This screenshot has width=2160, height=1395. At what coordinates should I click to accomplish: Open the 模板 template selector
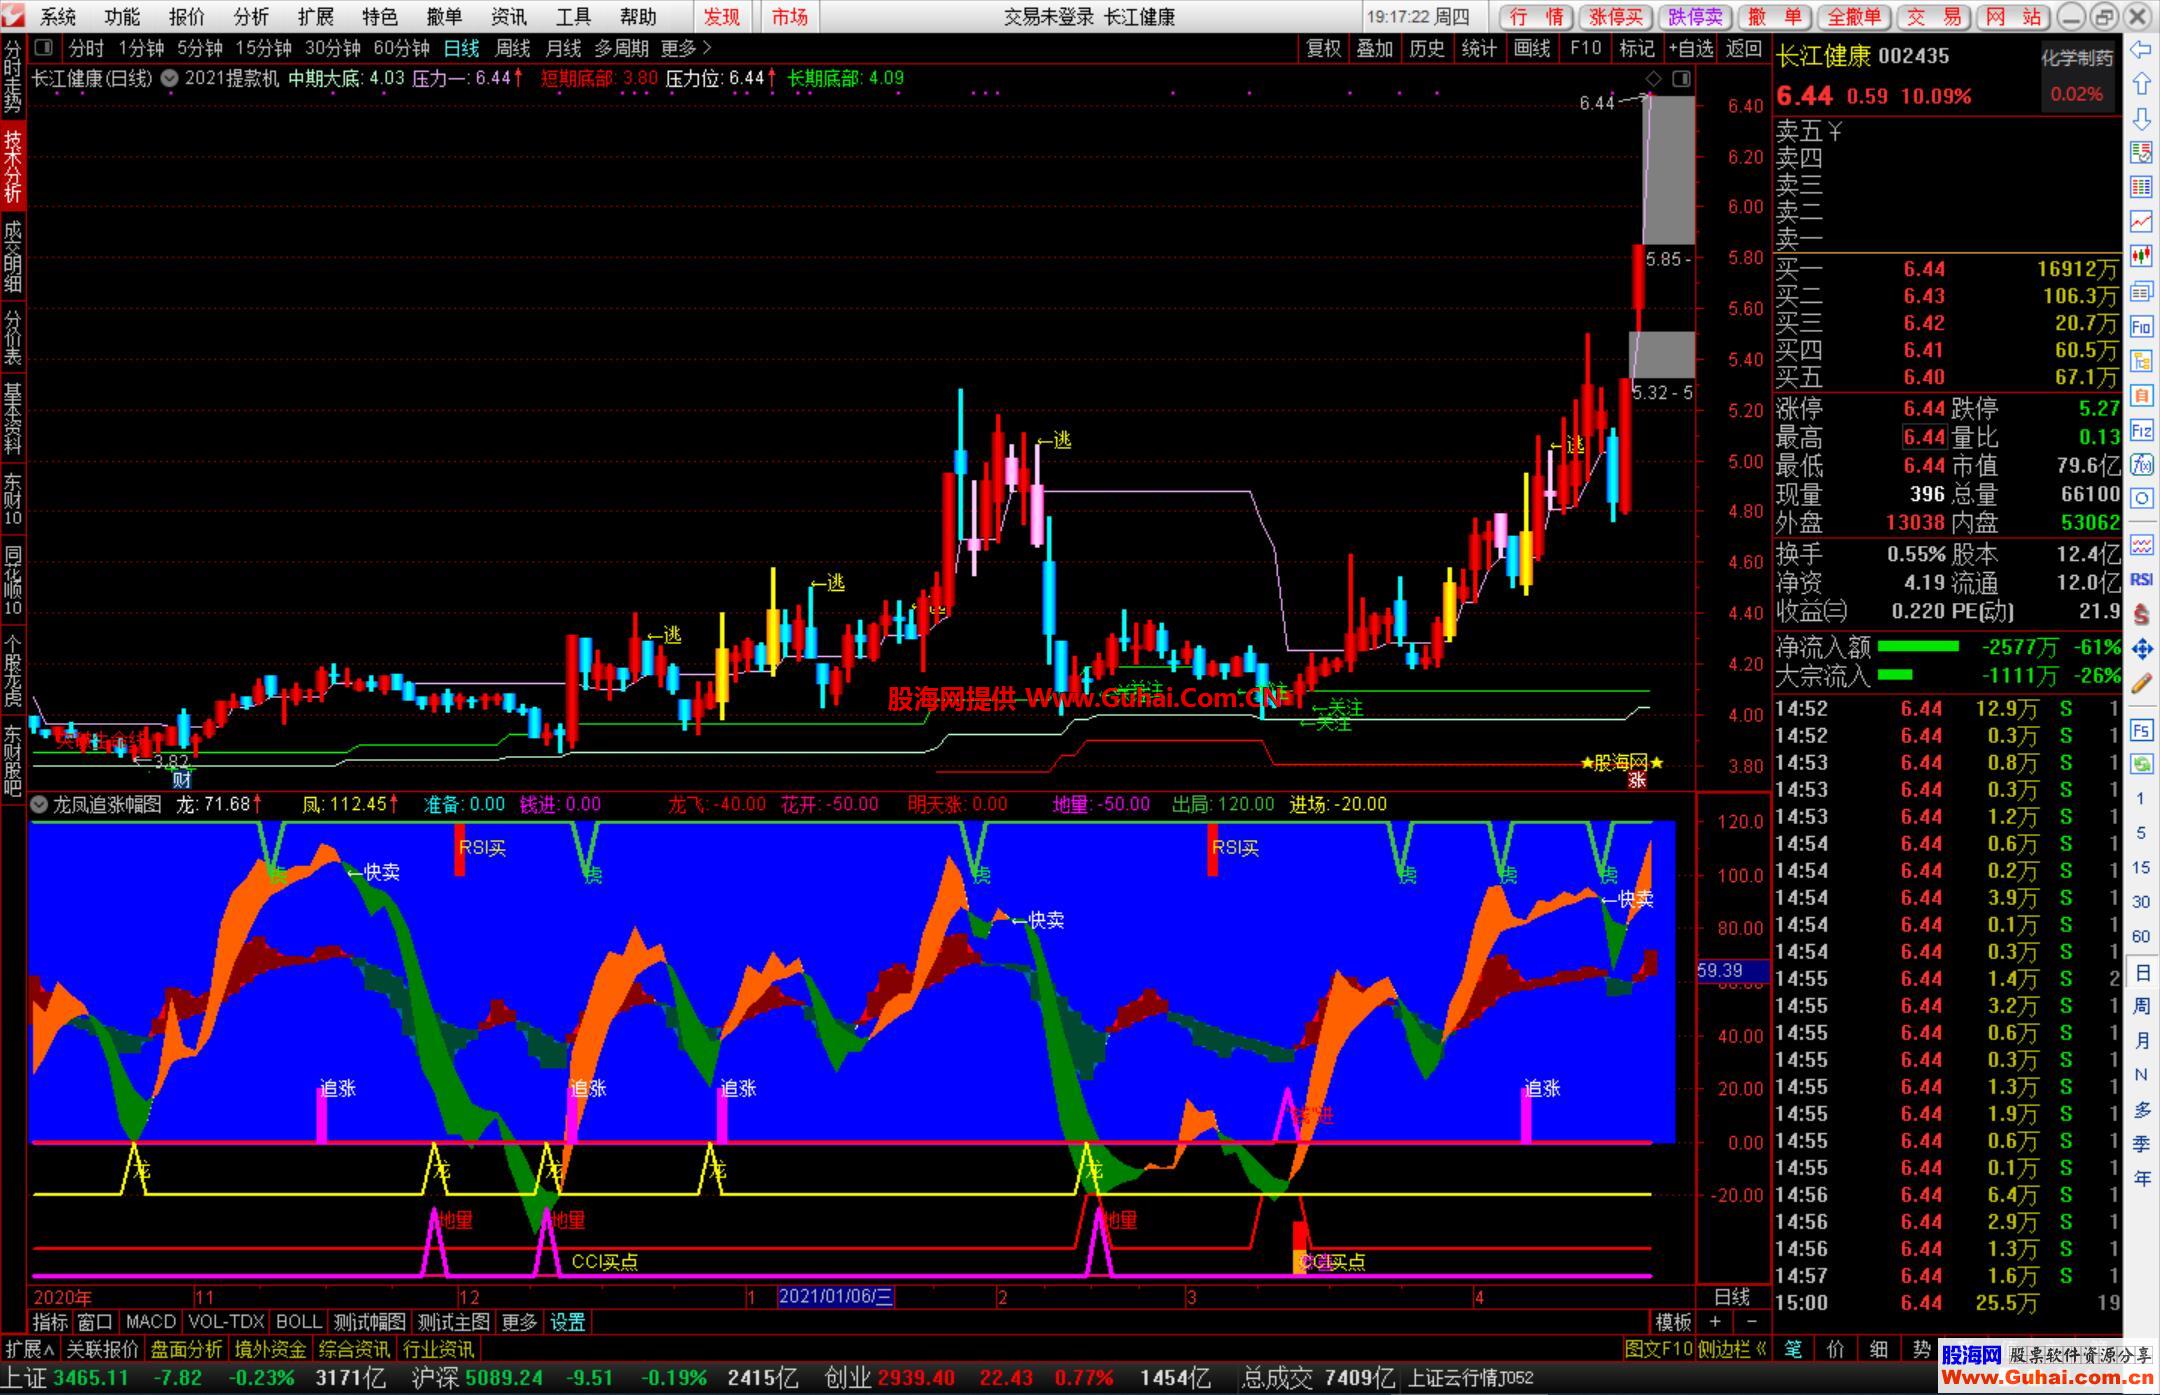click(1674, 1322)
